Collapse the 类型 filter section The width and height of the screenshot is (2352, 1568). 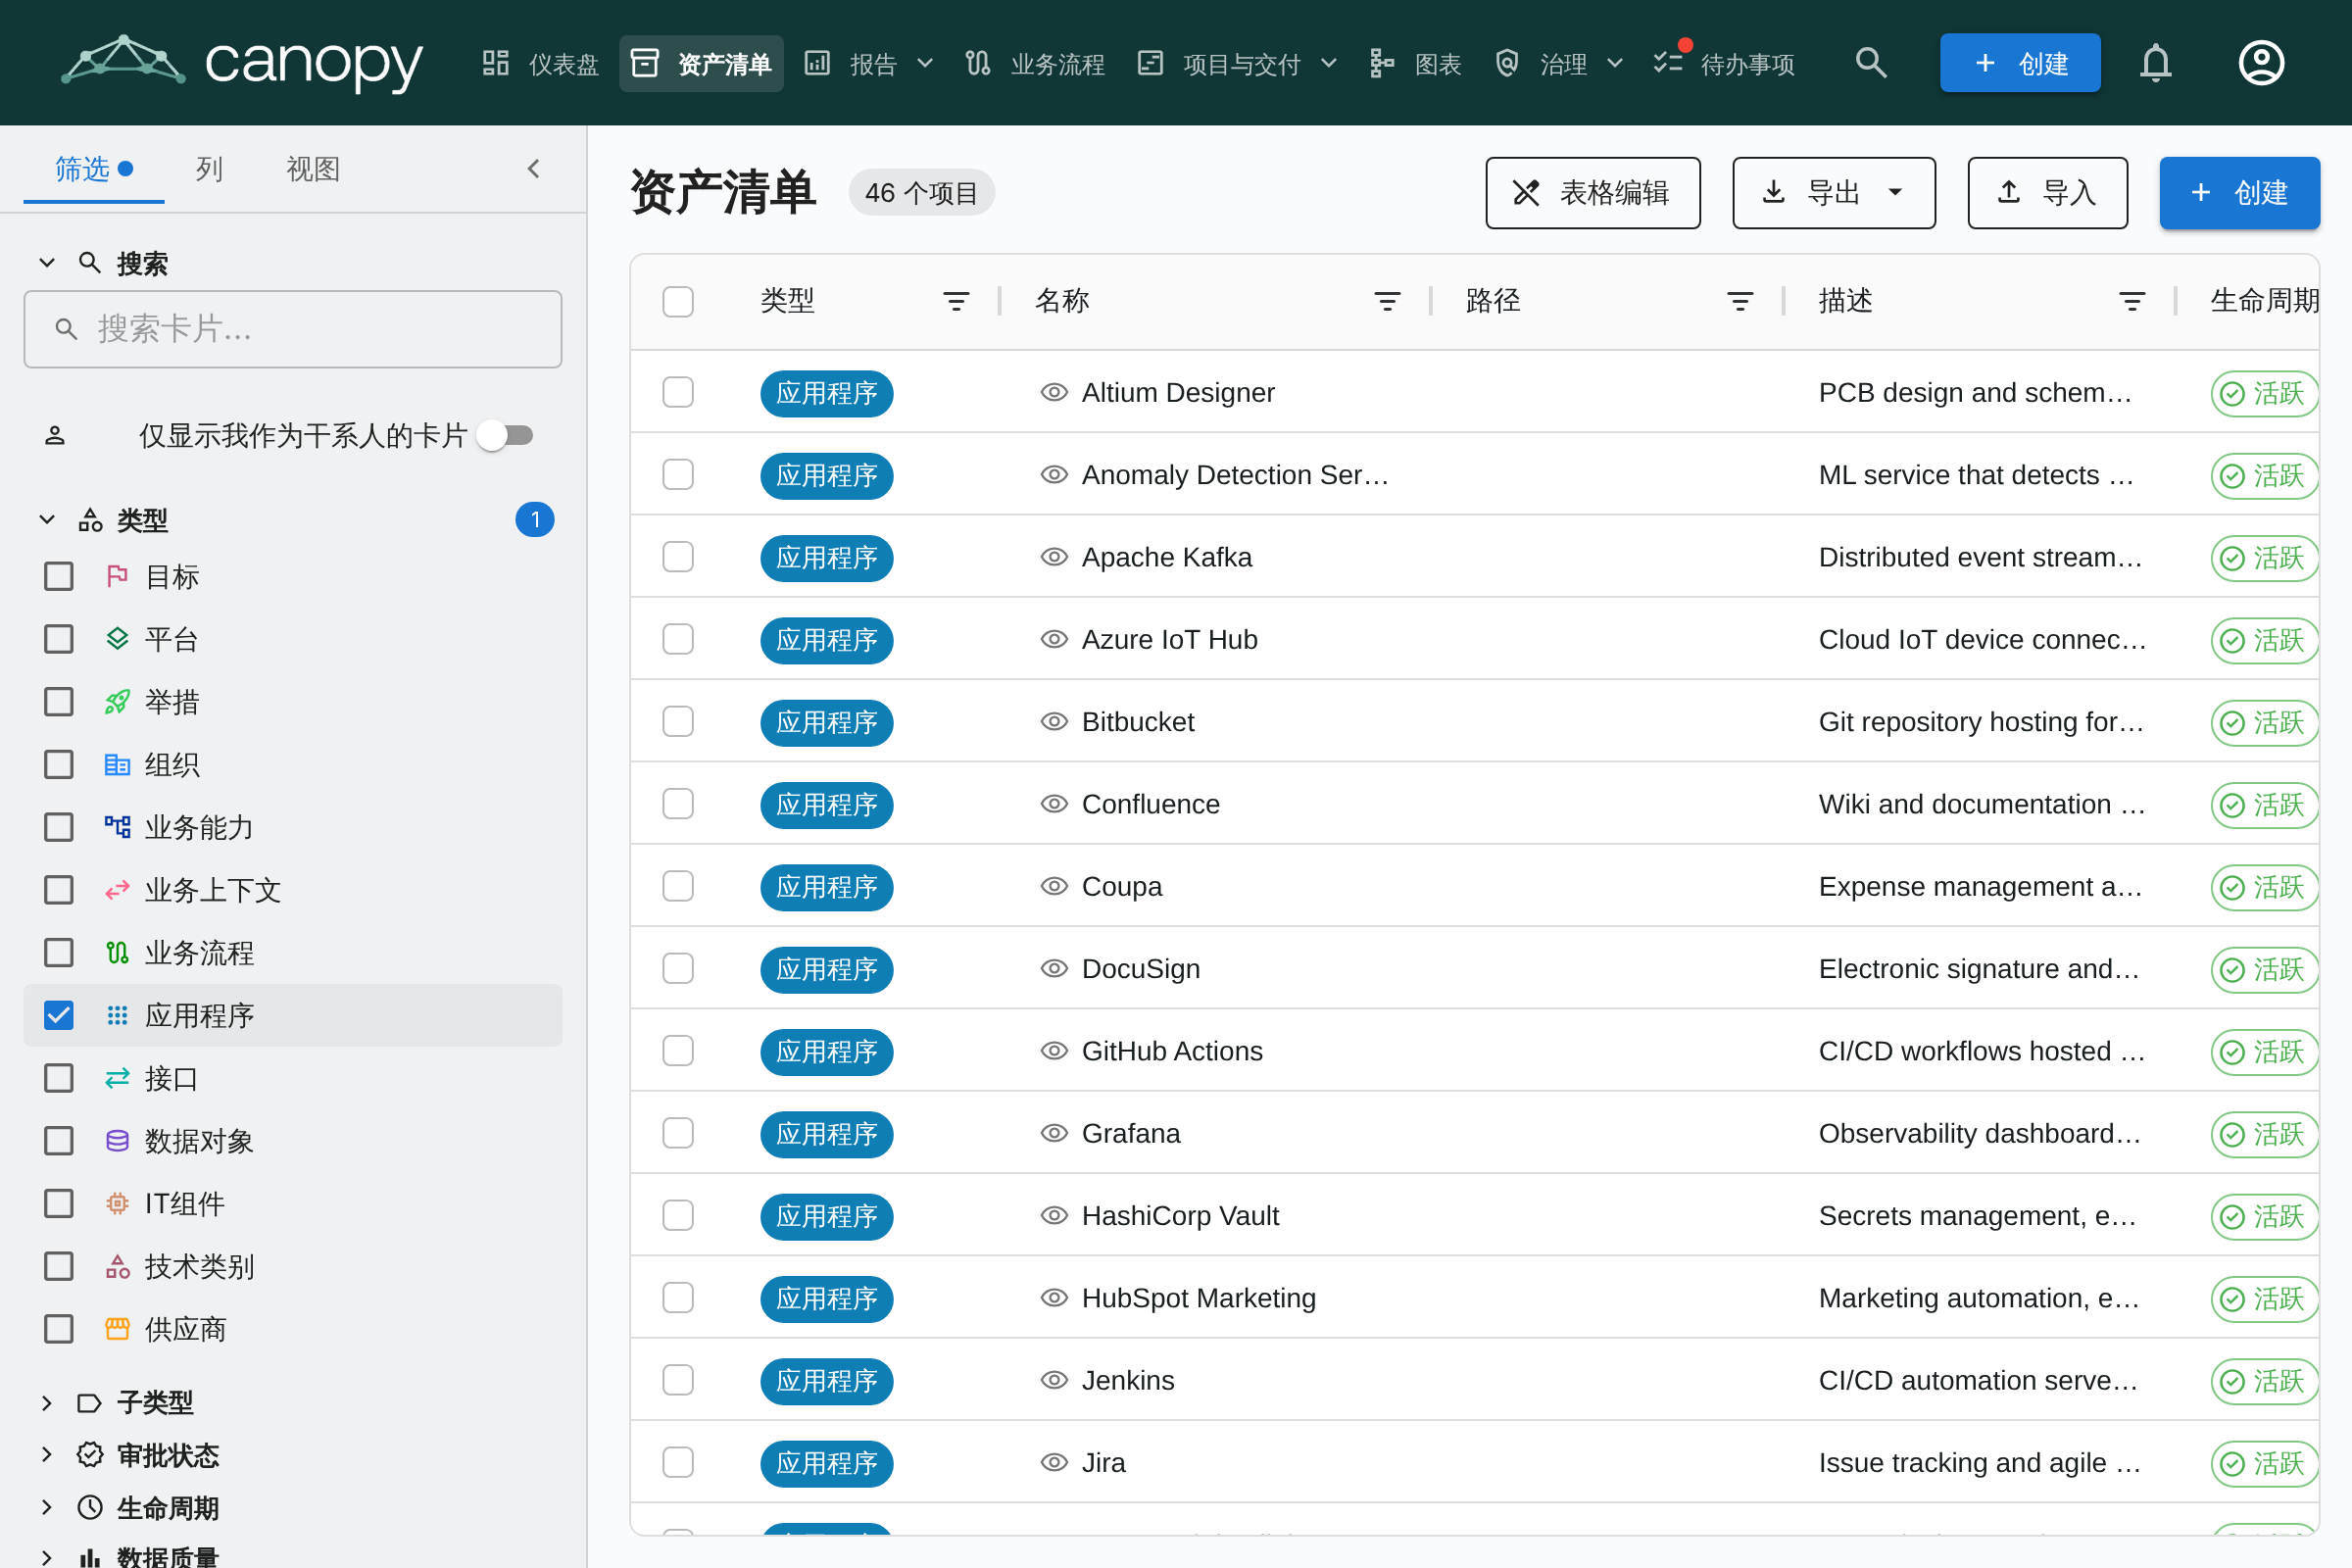click(46, 520)
